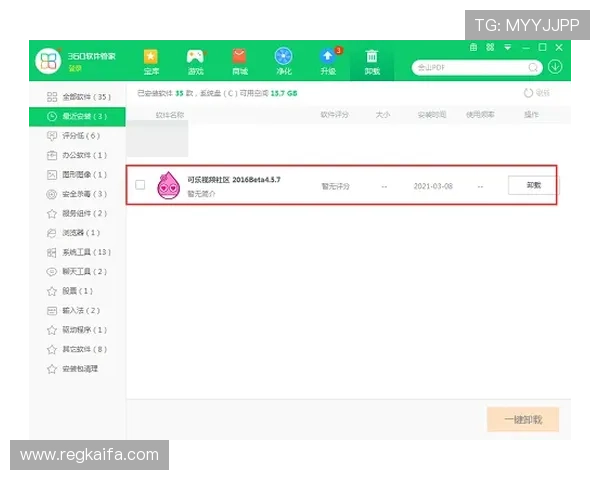Click the pink 可乐视频社区 app icon
This screenshot has width=600, height=480.
pos(168,185)
